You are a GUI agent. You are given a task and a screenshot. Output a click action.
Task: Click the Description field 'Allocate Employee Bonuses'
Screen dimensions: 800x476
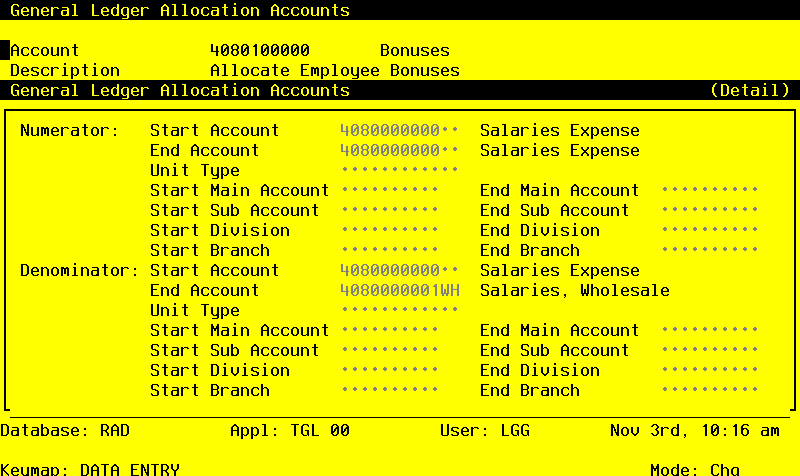pos(335,70)
